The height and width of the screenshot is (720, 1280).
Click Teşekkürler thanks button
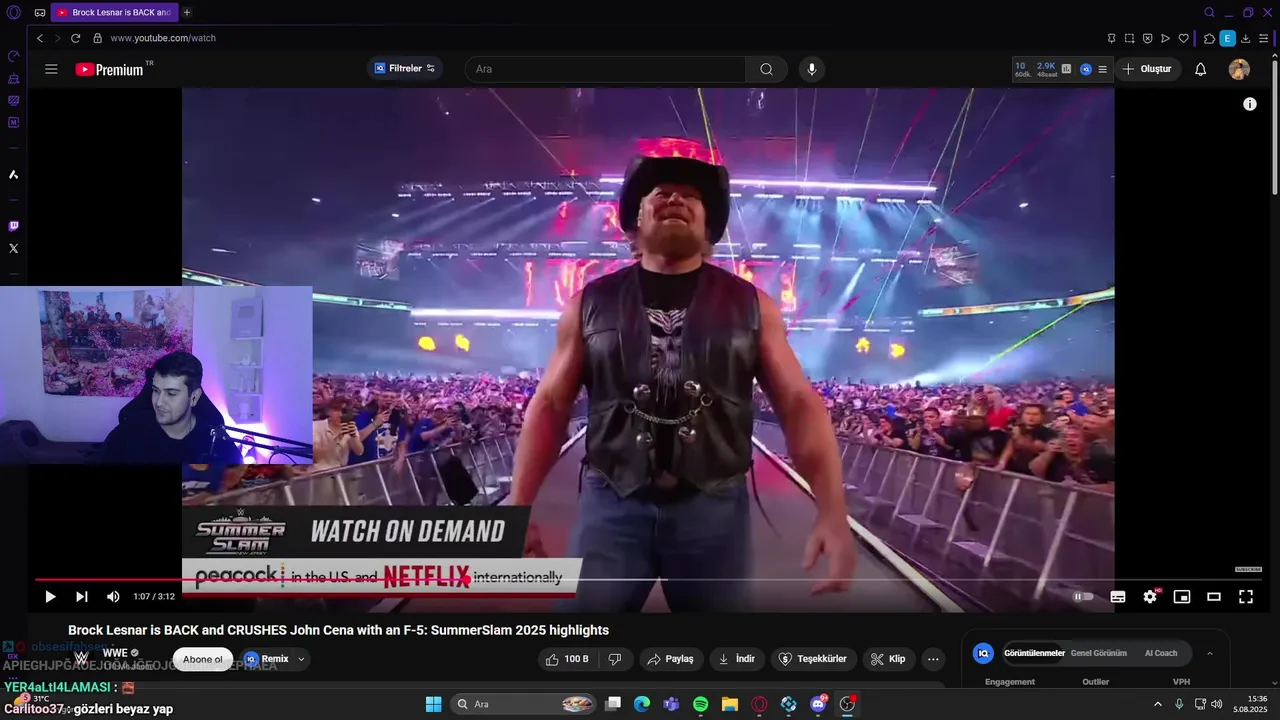coord(813,659)
